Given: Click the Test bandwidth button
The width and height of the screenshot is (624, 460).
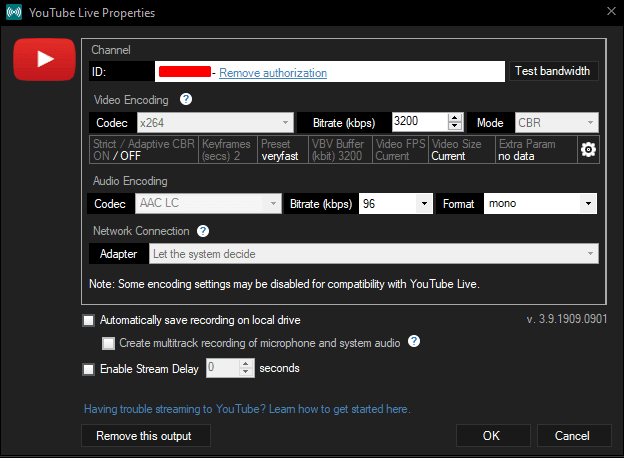Looking at the screenshot, I should click(x=553, y=71).
